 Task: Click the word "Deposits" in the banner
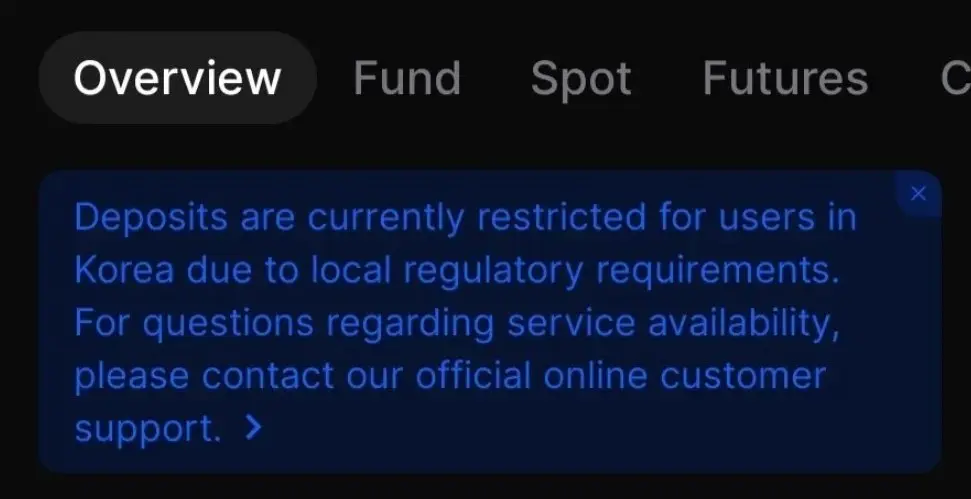point(151,218)
